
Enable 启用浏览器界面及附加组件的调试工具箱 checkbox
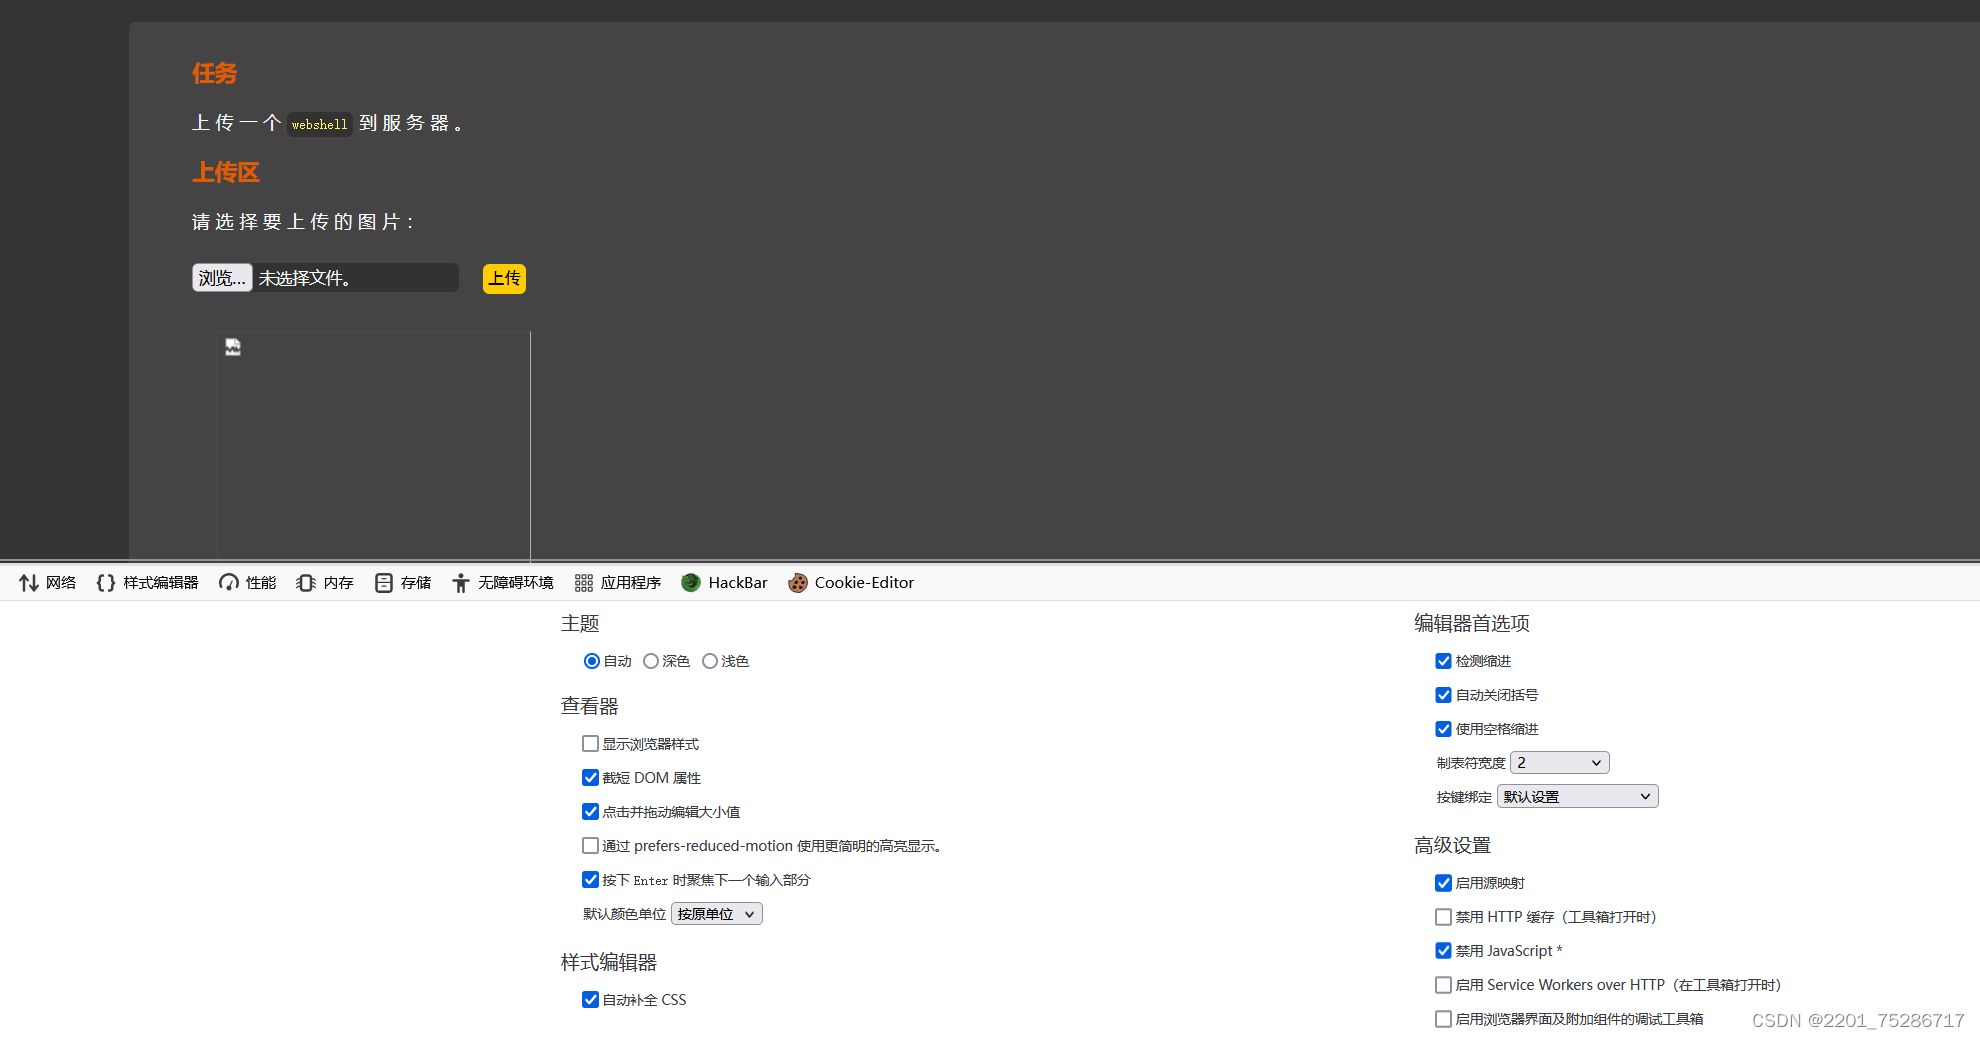coord(1443,1019)
